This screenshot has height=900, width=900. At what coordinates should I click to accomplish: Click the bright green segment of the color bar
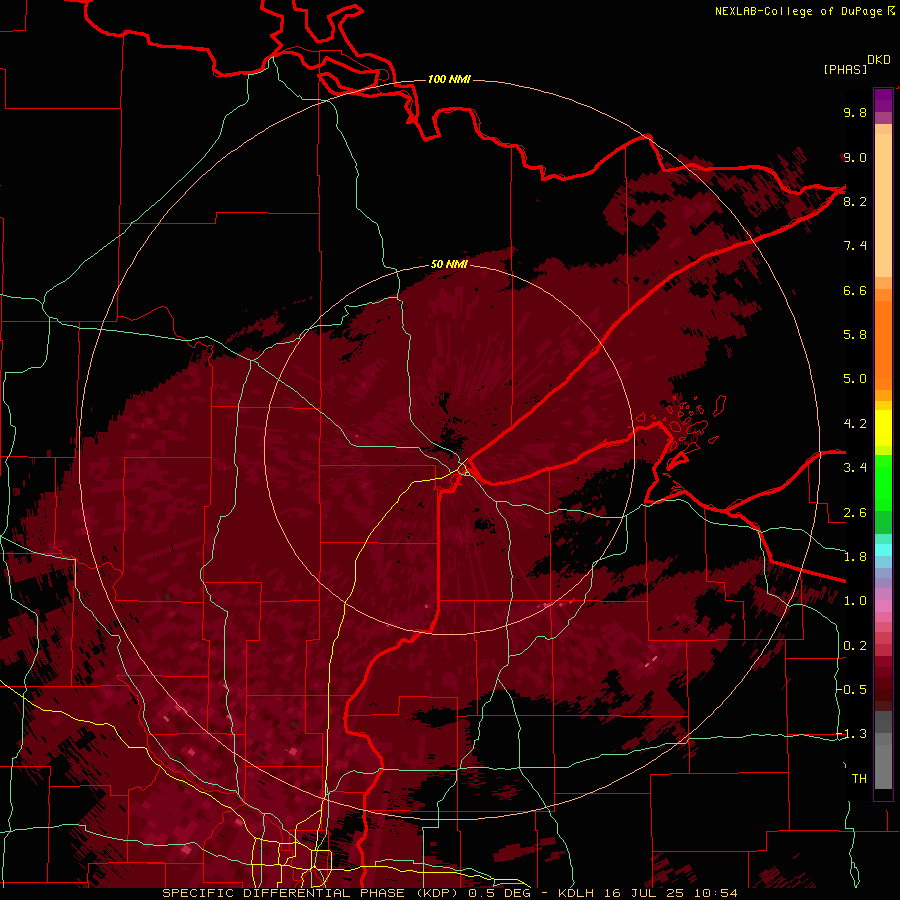click(883, 483)
